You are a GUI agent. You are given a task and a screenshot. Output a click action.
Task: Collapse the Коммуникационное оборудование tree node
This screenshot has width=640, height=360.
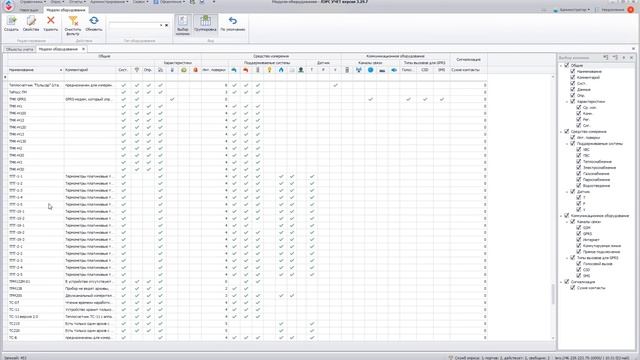click(561, 216)
